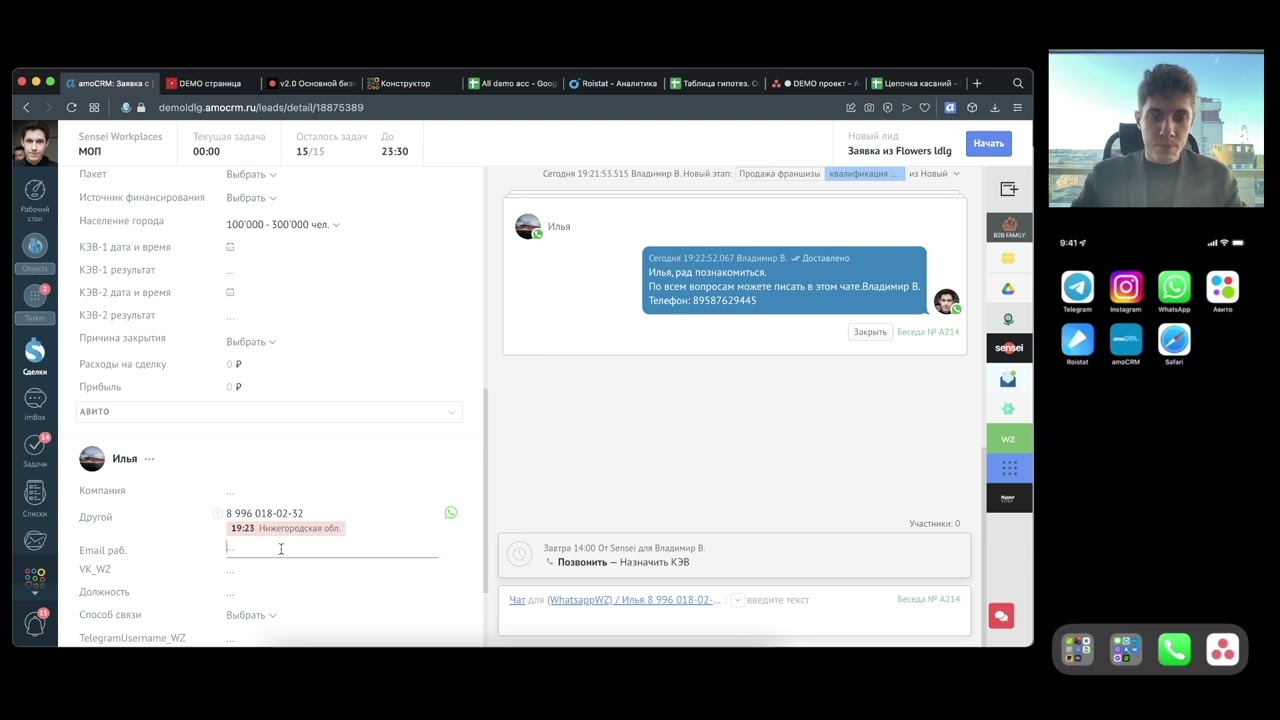Open the WZ green widget
Screen dimensions: 1280x720
pos(1009,439)
